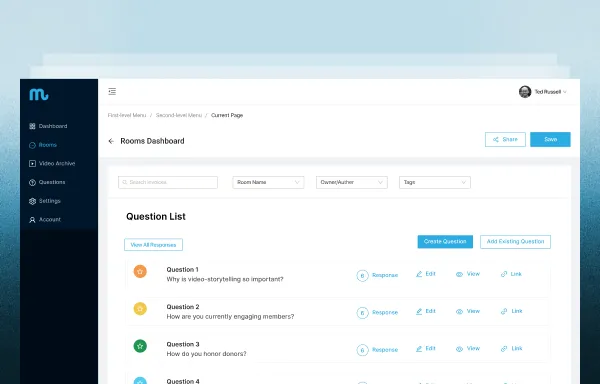Open the Owner/Author dropdown
The height and width of the screenshot is (384, 600).
[x=352, y=182]
